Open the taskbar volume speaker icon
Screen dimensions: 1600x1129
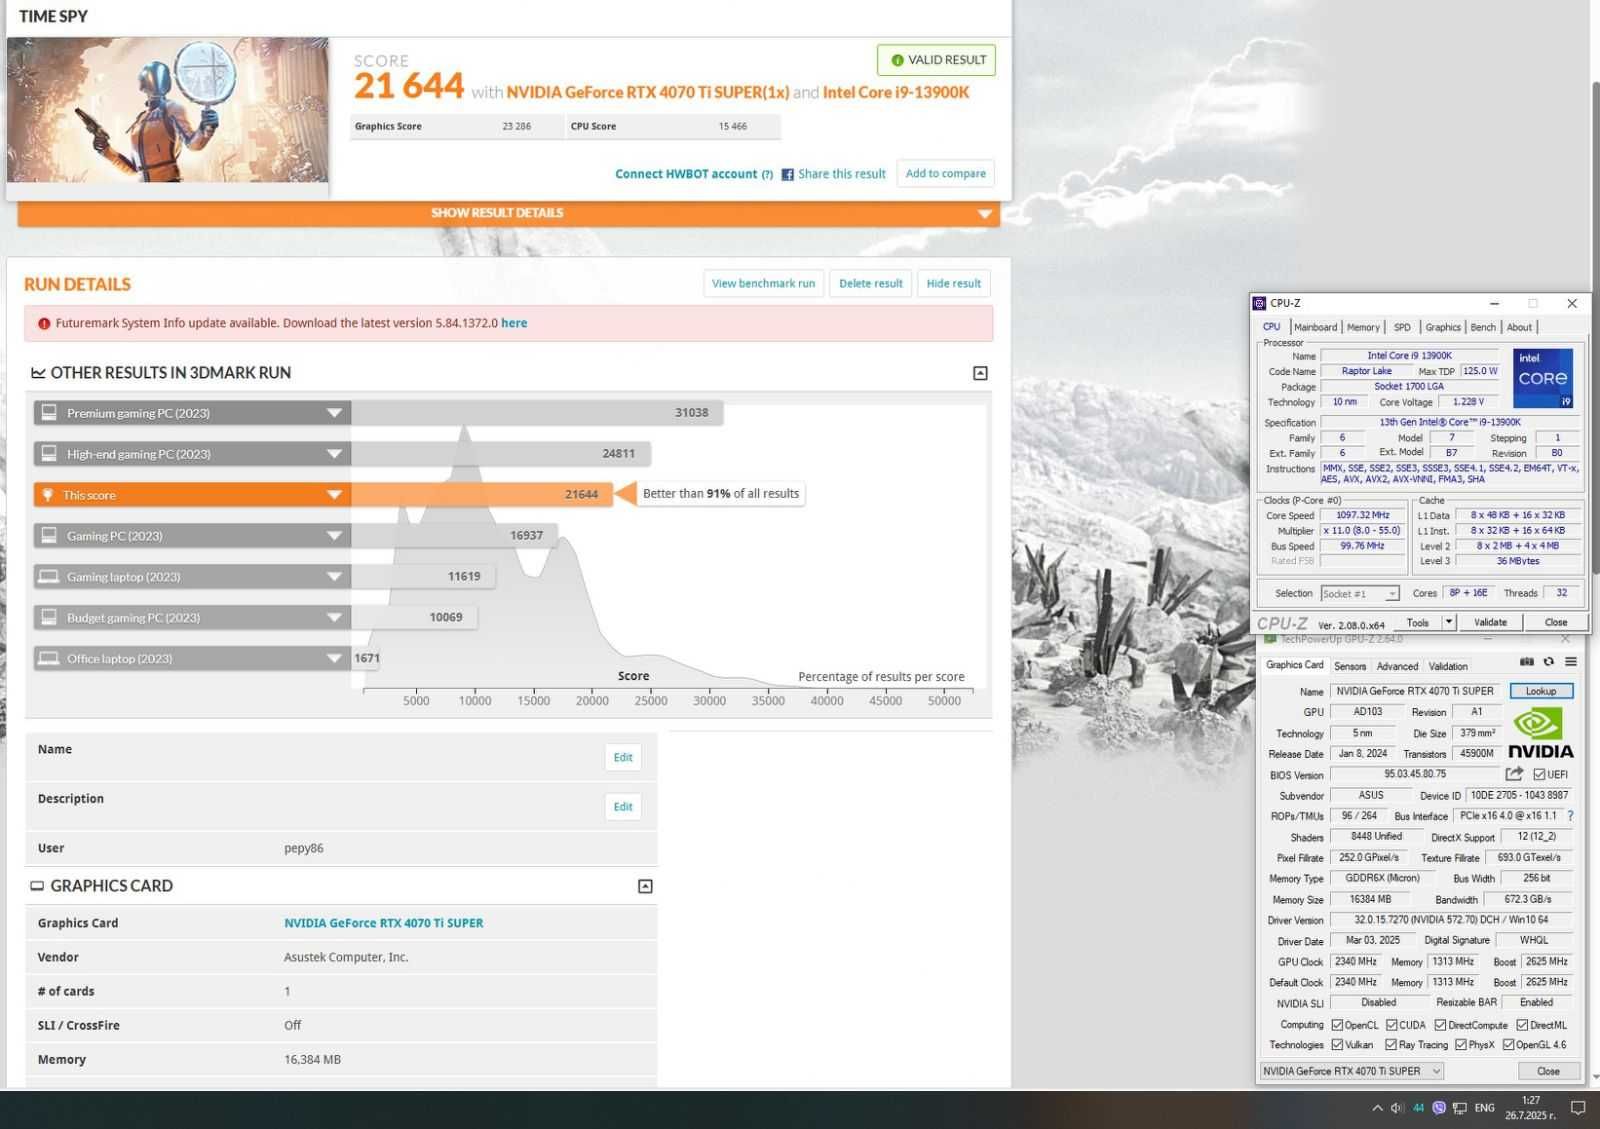pyautogui.click(x=1397, y=1108)
